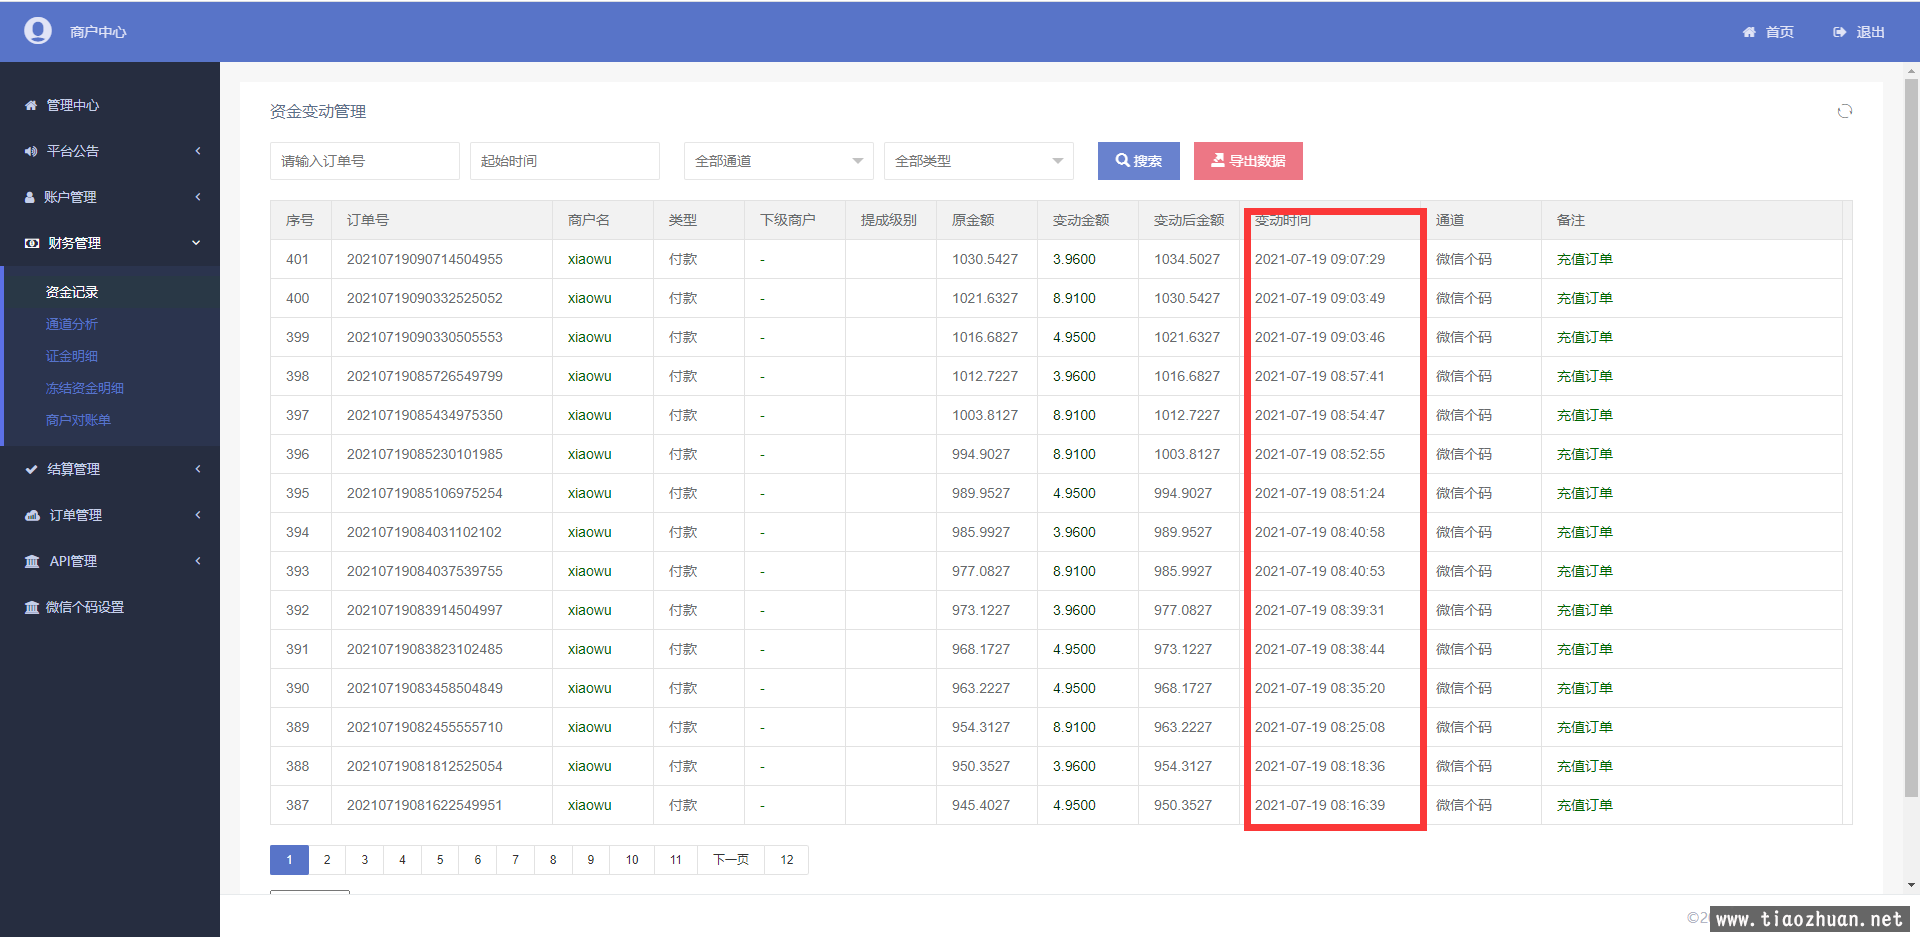Click 备注 column header
The width and height of the screenshot is (1920, 937).
tap(1571, 220)
